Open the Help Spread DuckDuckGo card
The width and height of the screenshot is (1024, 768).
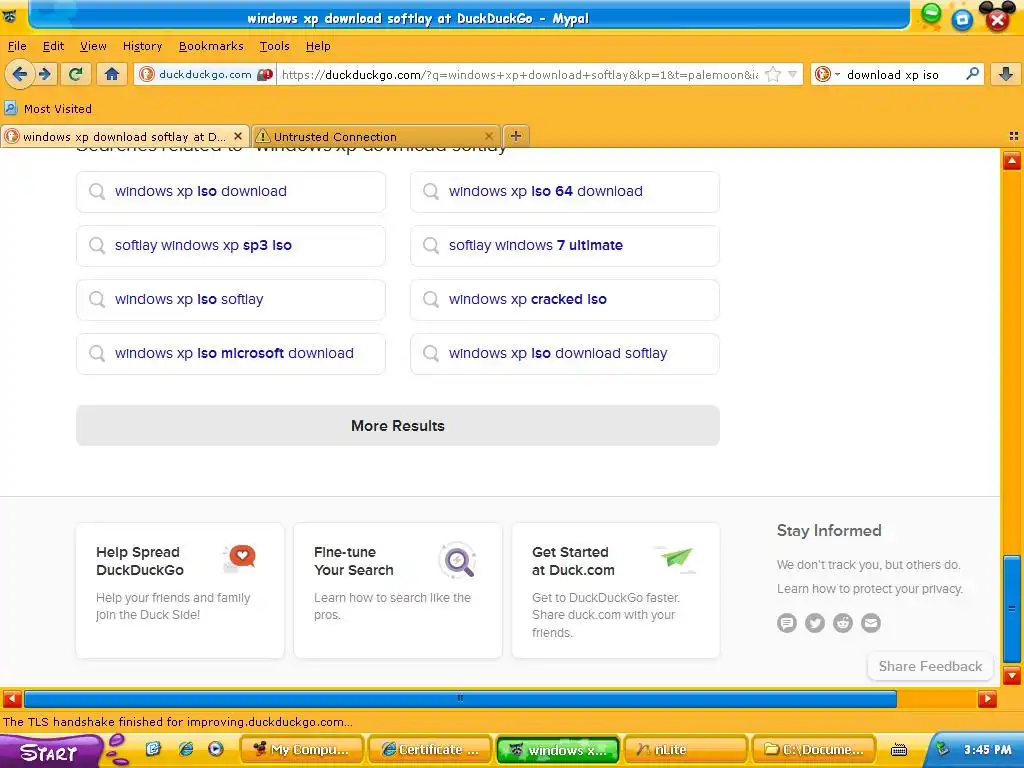(x=180, y=590)
